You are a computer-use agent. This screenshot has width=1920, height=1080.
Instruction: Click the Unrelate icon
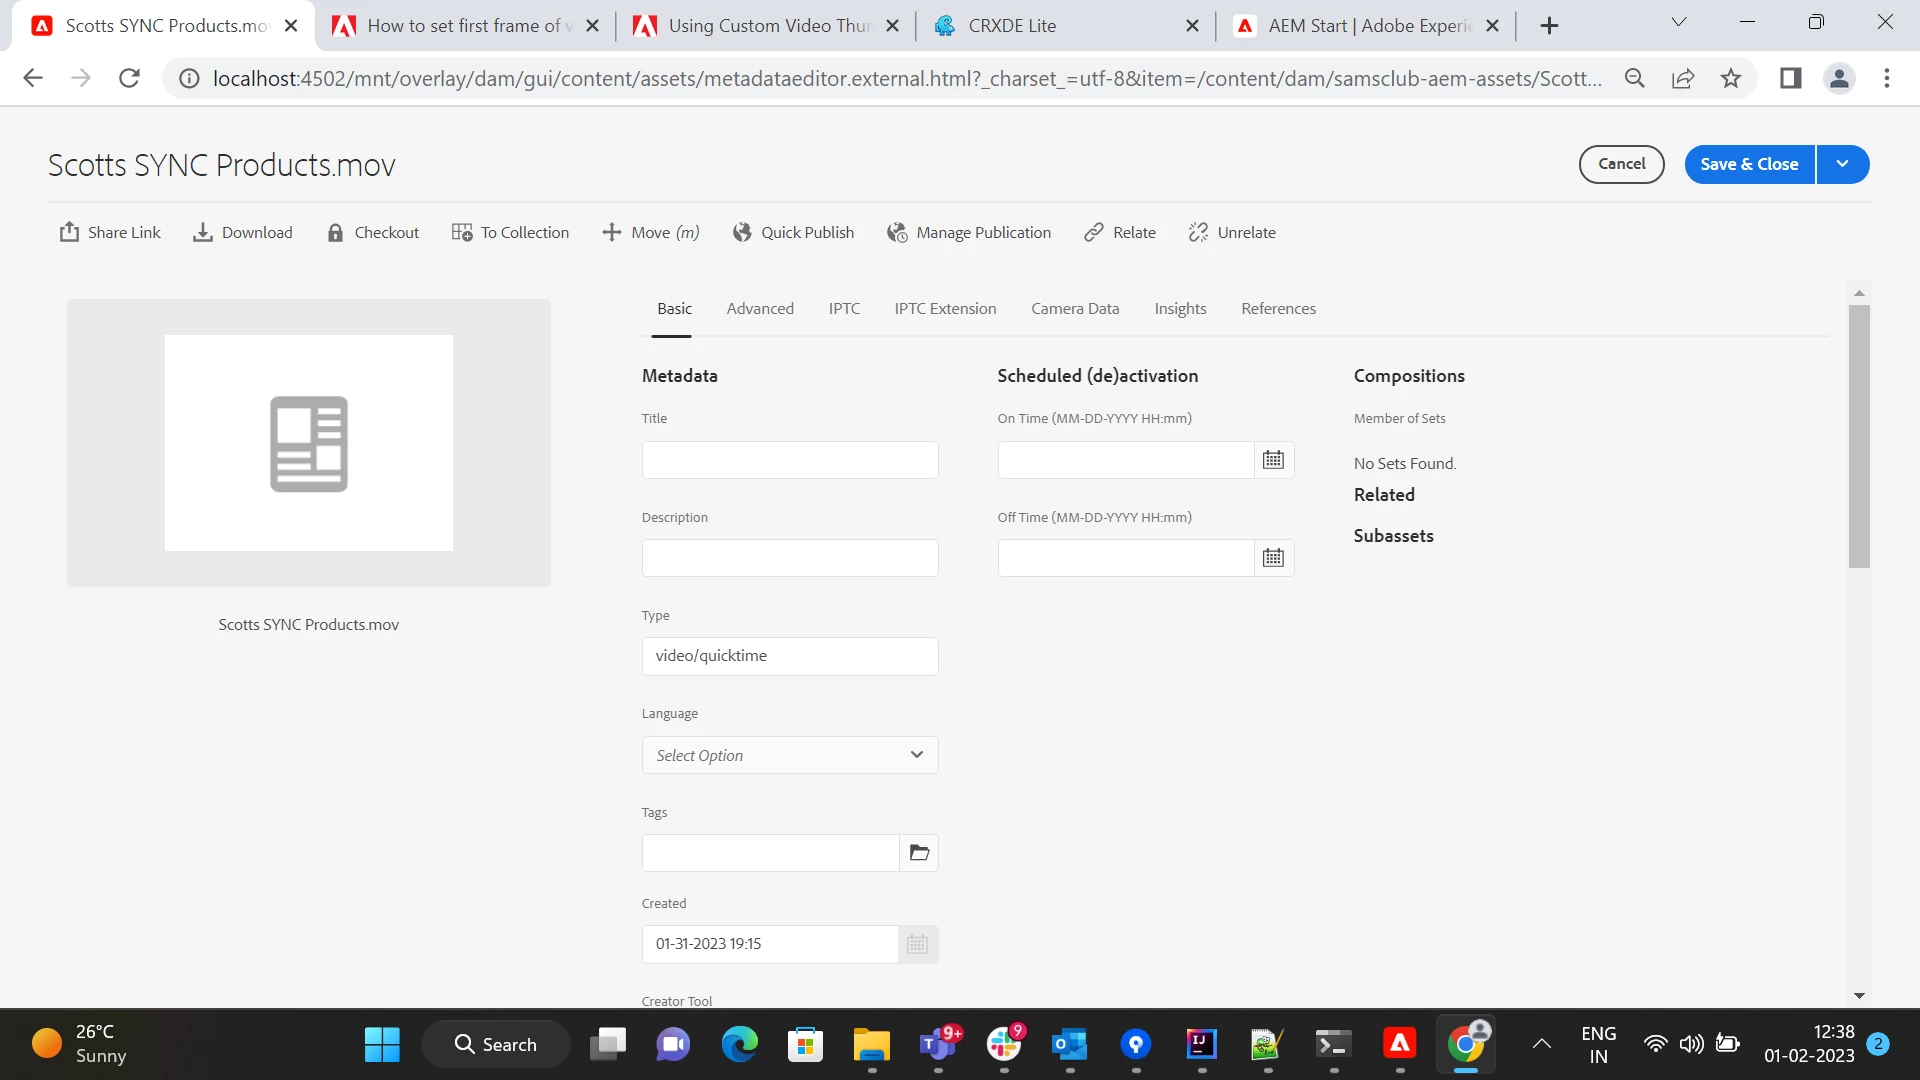click(x=1198, y=232)
